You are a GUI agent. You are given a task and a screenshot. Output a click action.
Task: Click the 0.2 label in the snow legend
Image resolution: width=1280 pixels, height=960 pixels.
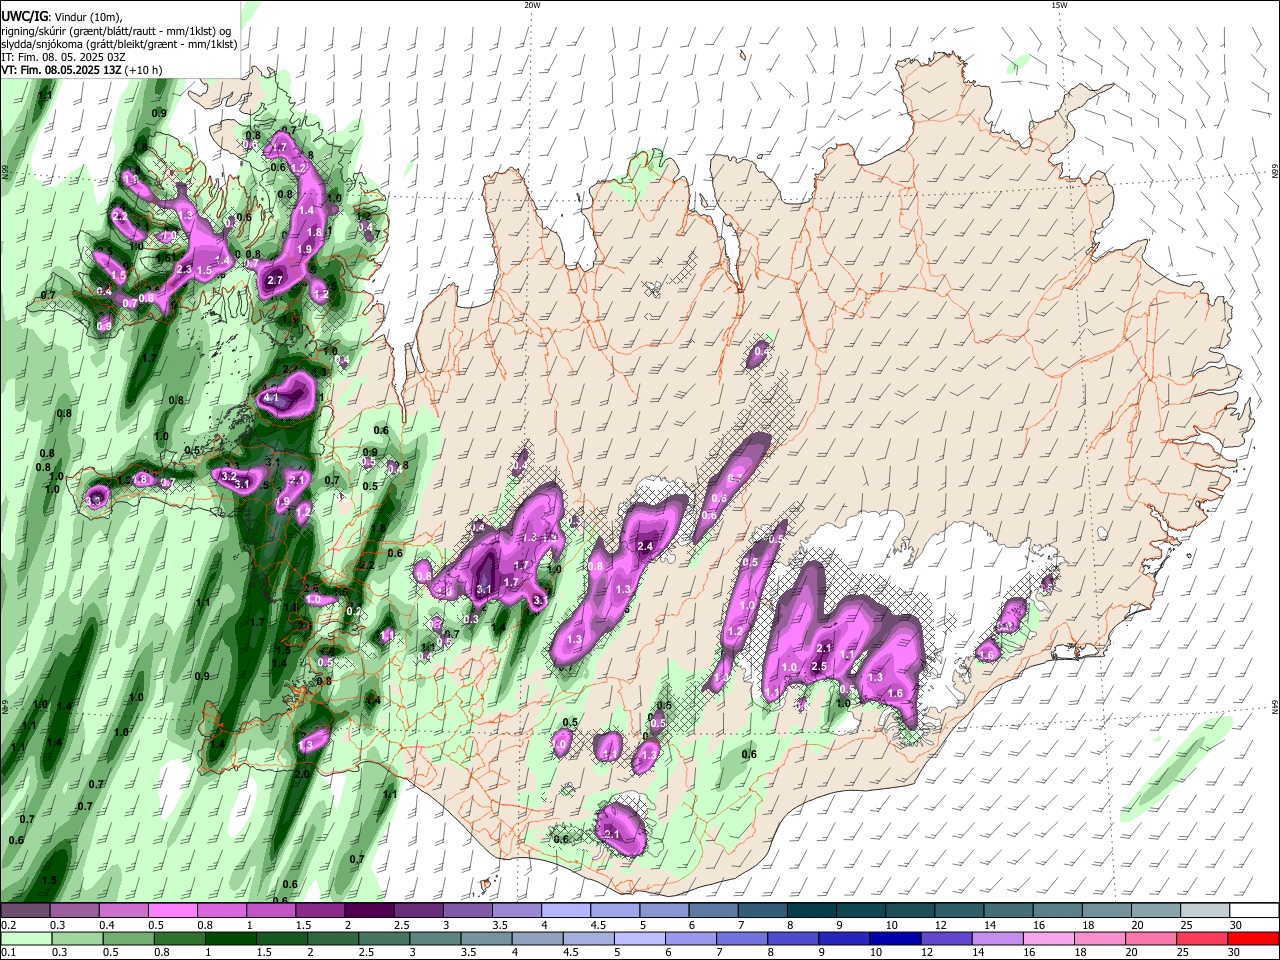[7, 925]
